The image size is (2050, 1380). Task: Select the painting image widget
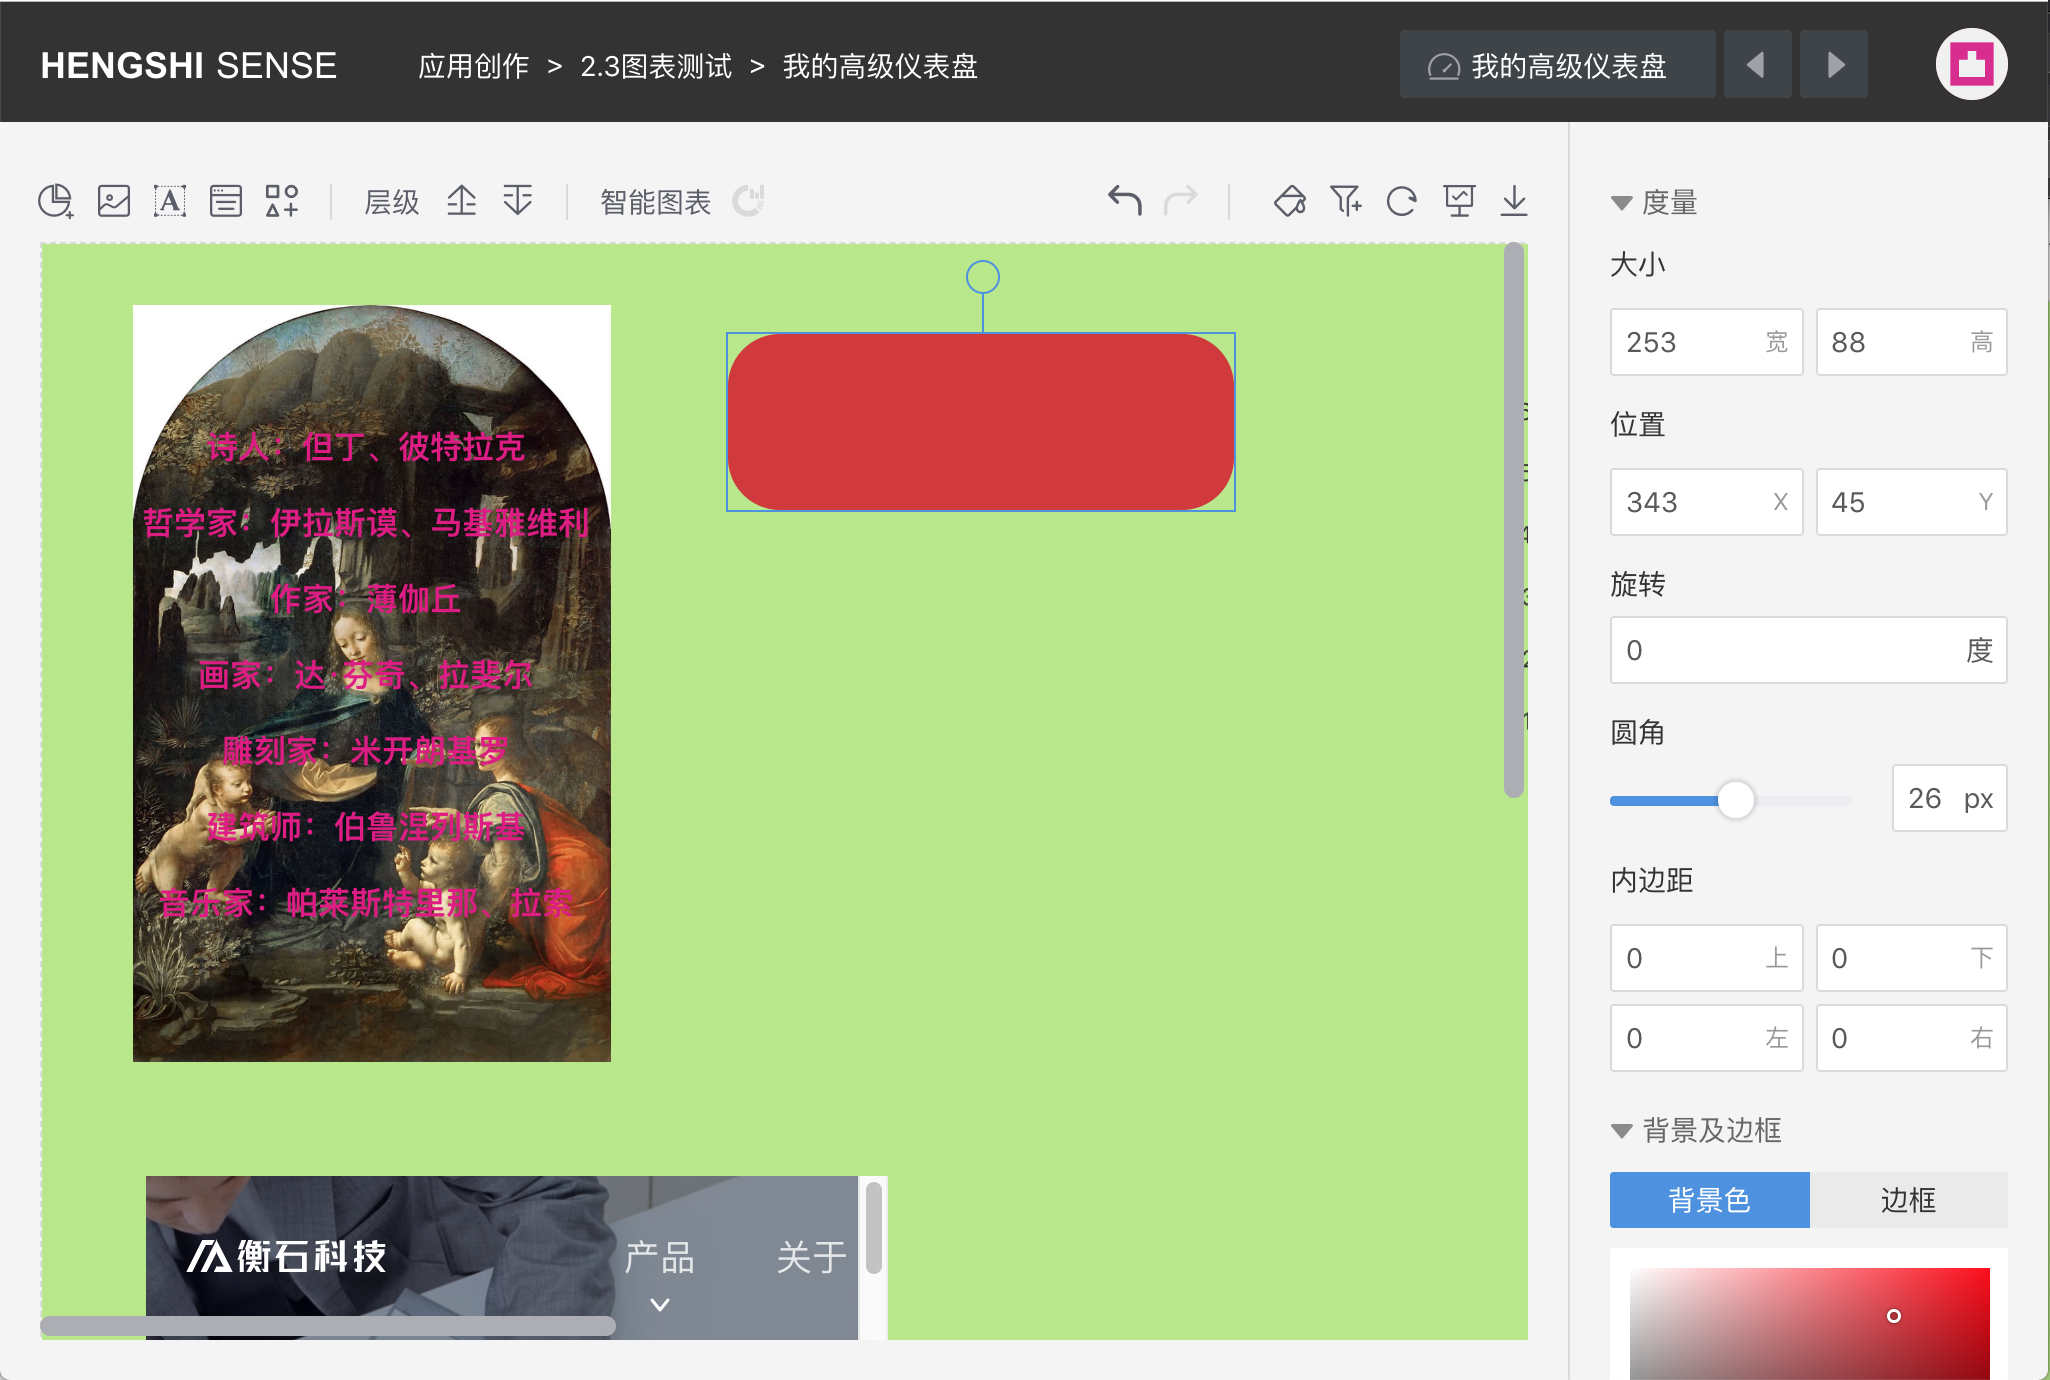pyautogui.click(x=372, y=684)
